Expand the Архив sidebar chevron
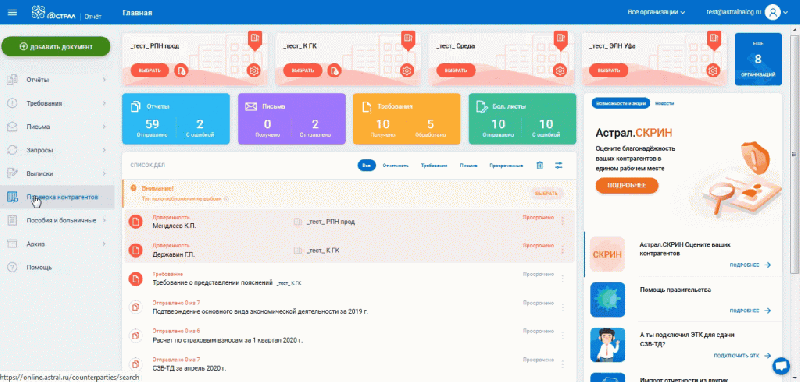Screen dimensions: 800x382 point(104,244)
